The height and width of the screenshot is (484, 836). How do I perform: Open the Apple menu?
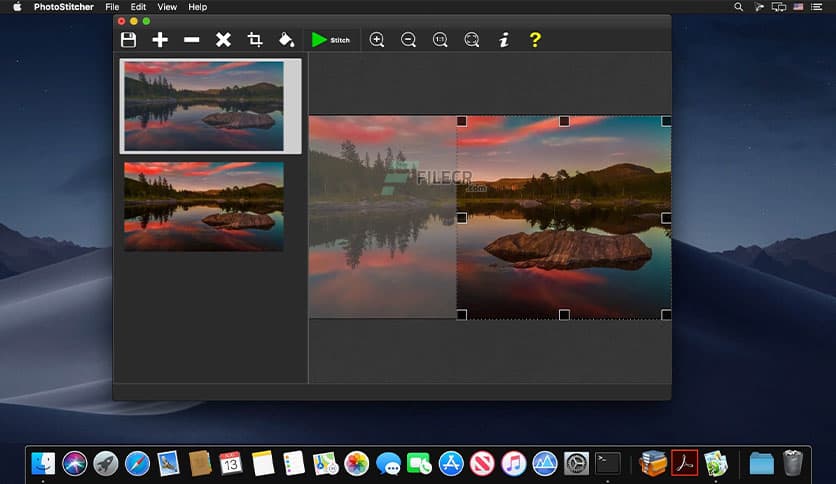pyautogui.click(x=17, y=7)
